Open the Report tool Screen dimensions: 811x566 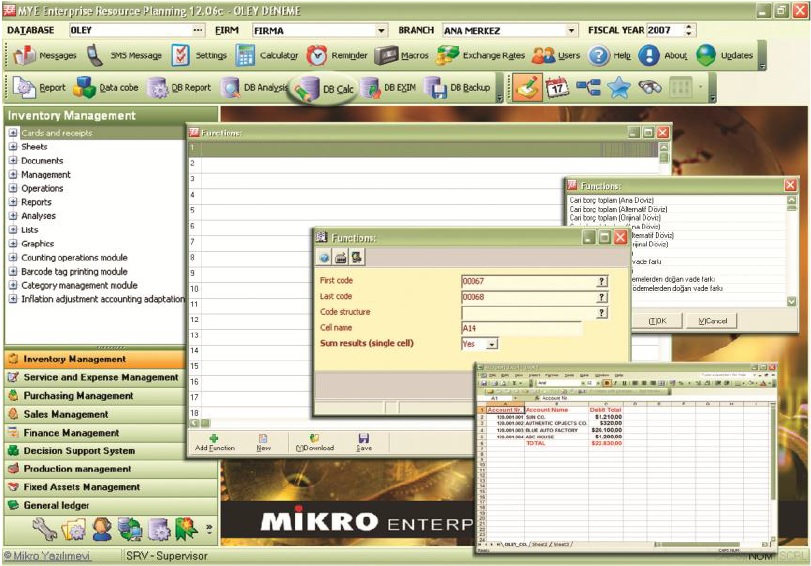(39, 87)
